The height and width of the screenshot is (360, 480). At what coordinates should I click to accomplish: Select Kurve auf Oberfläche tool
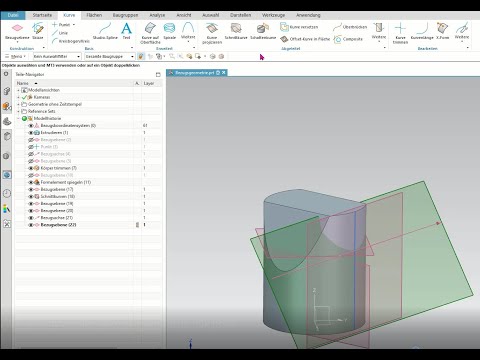coord(150,33)
